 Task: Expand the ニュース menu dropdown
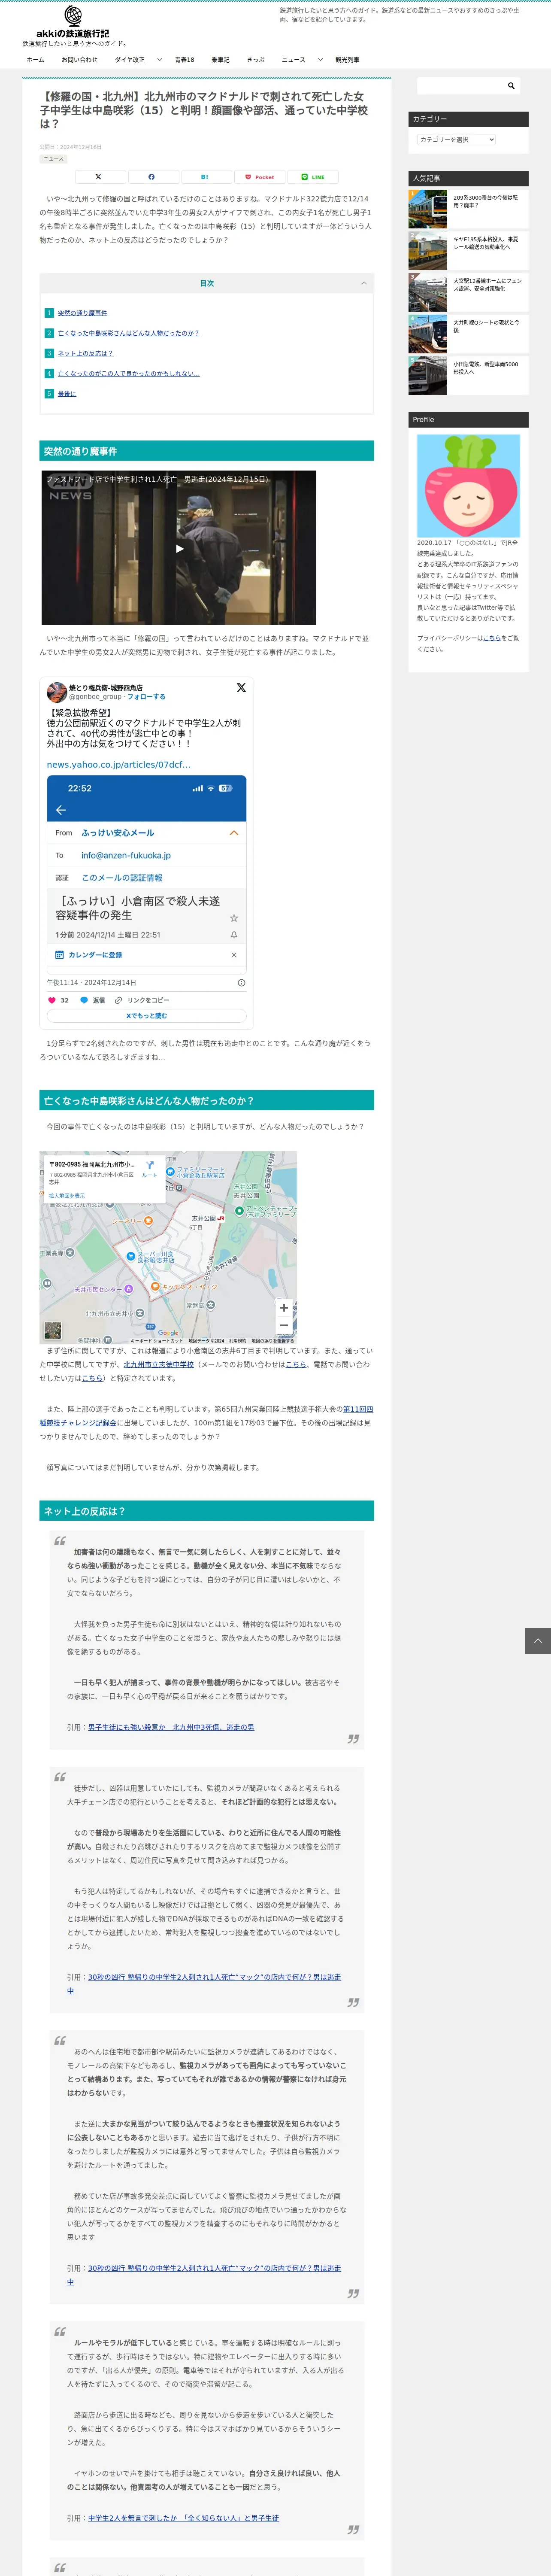[x=320, y=60]
